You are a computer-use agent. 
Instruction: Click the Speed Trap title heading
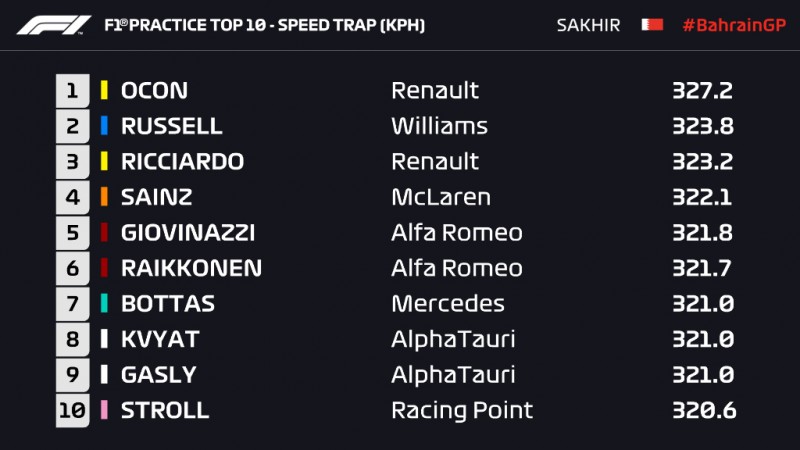[x=264, y=25]
